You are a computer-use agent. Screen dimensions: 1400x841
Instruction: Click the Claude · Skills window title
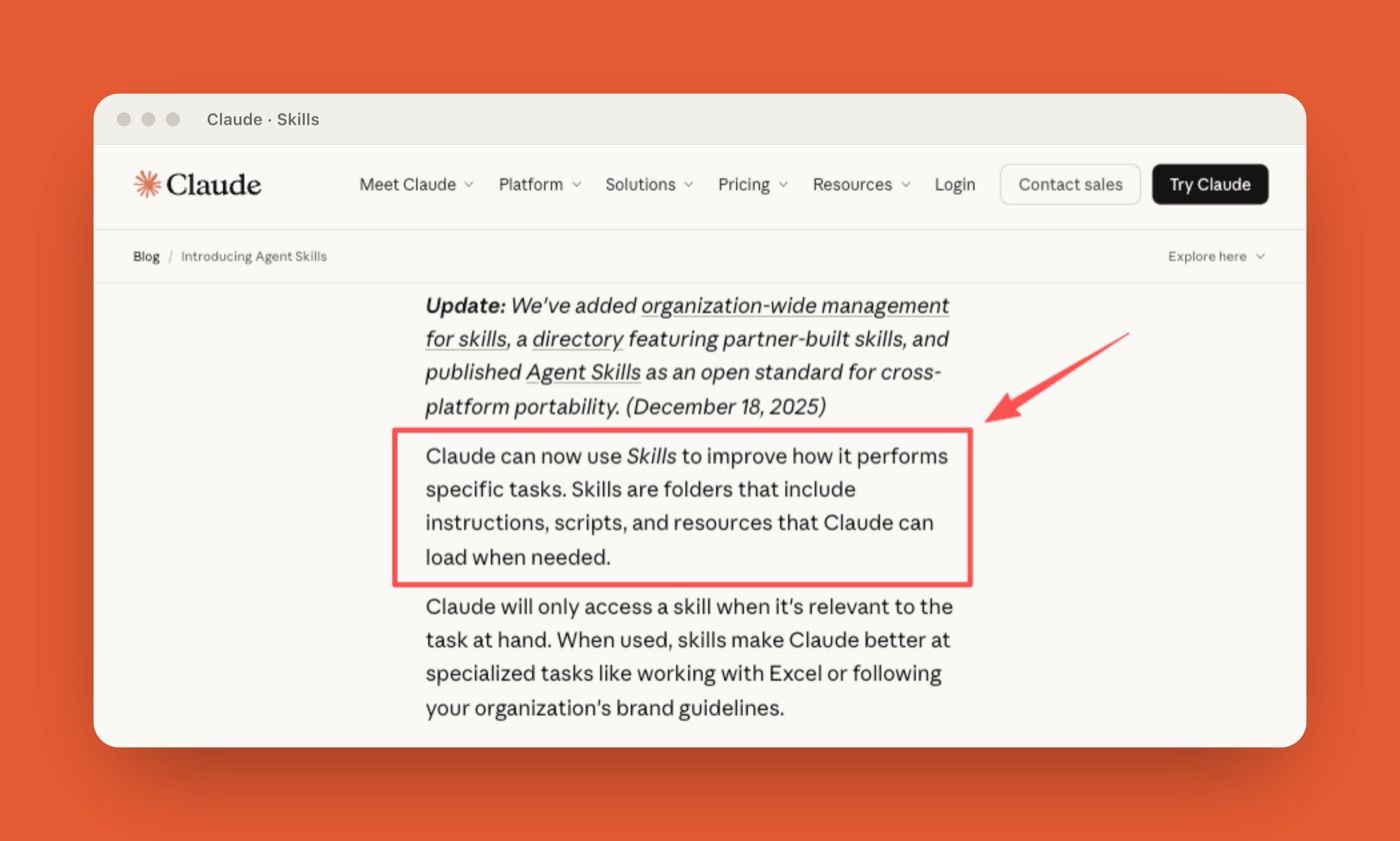click(x=263, y=119)
